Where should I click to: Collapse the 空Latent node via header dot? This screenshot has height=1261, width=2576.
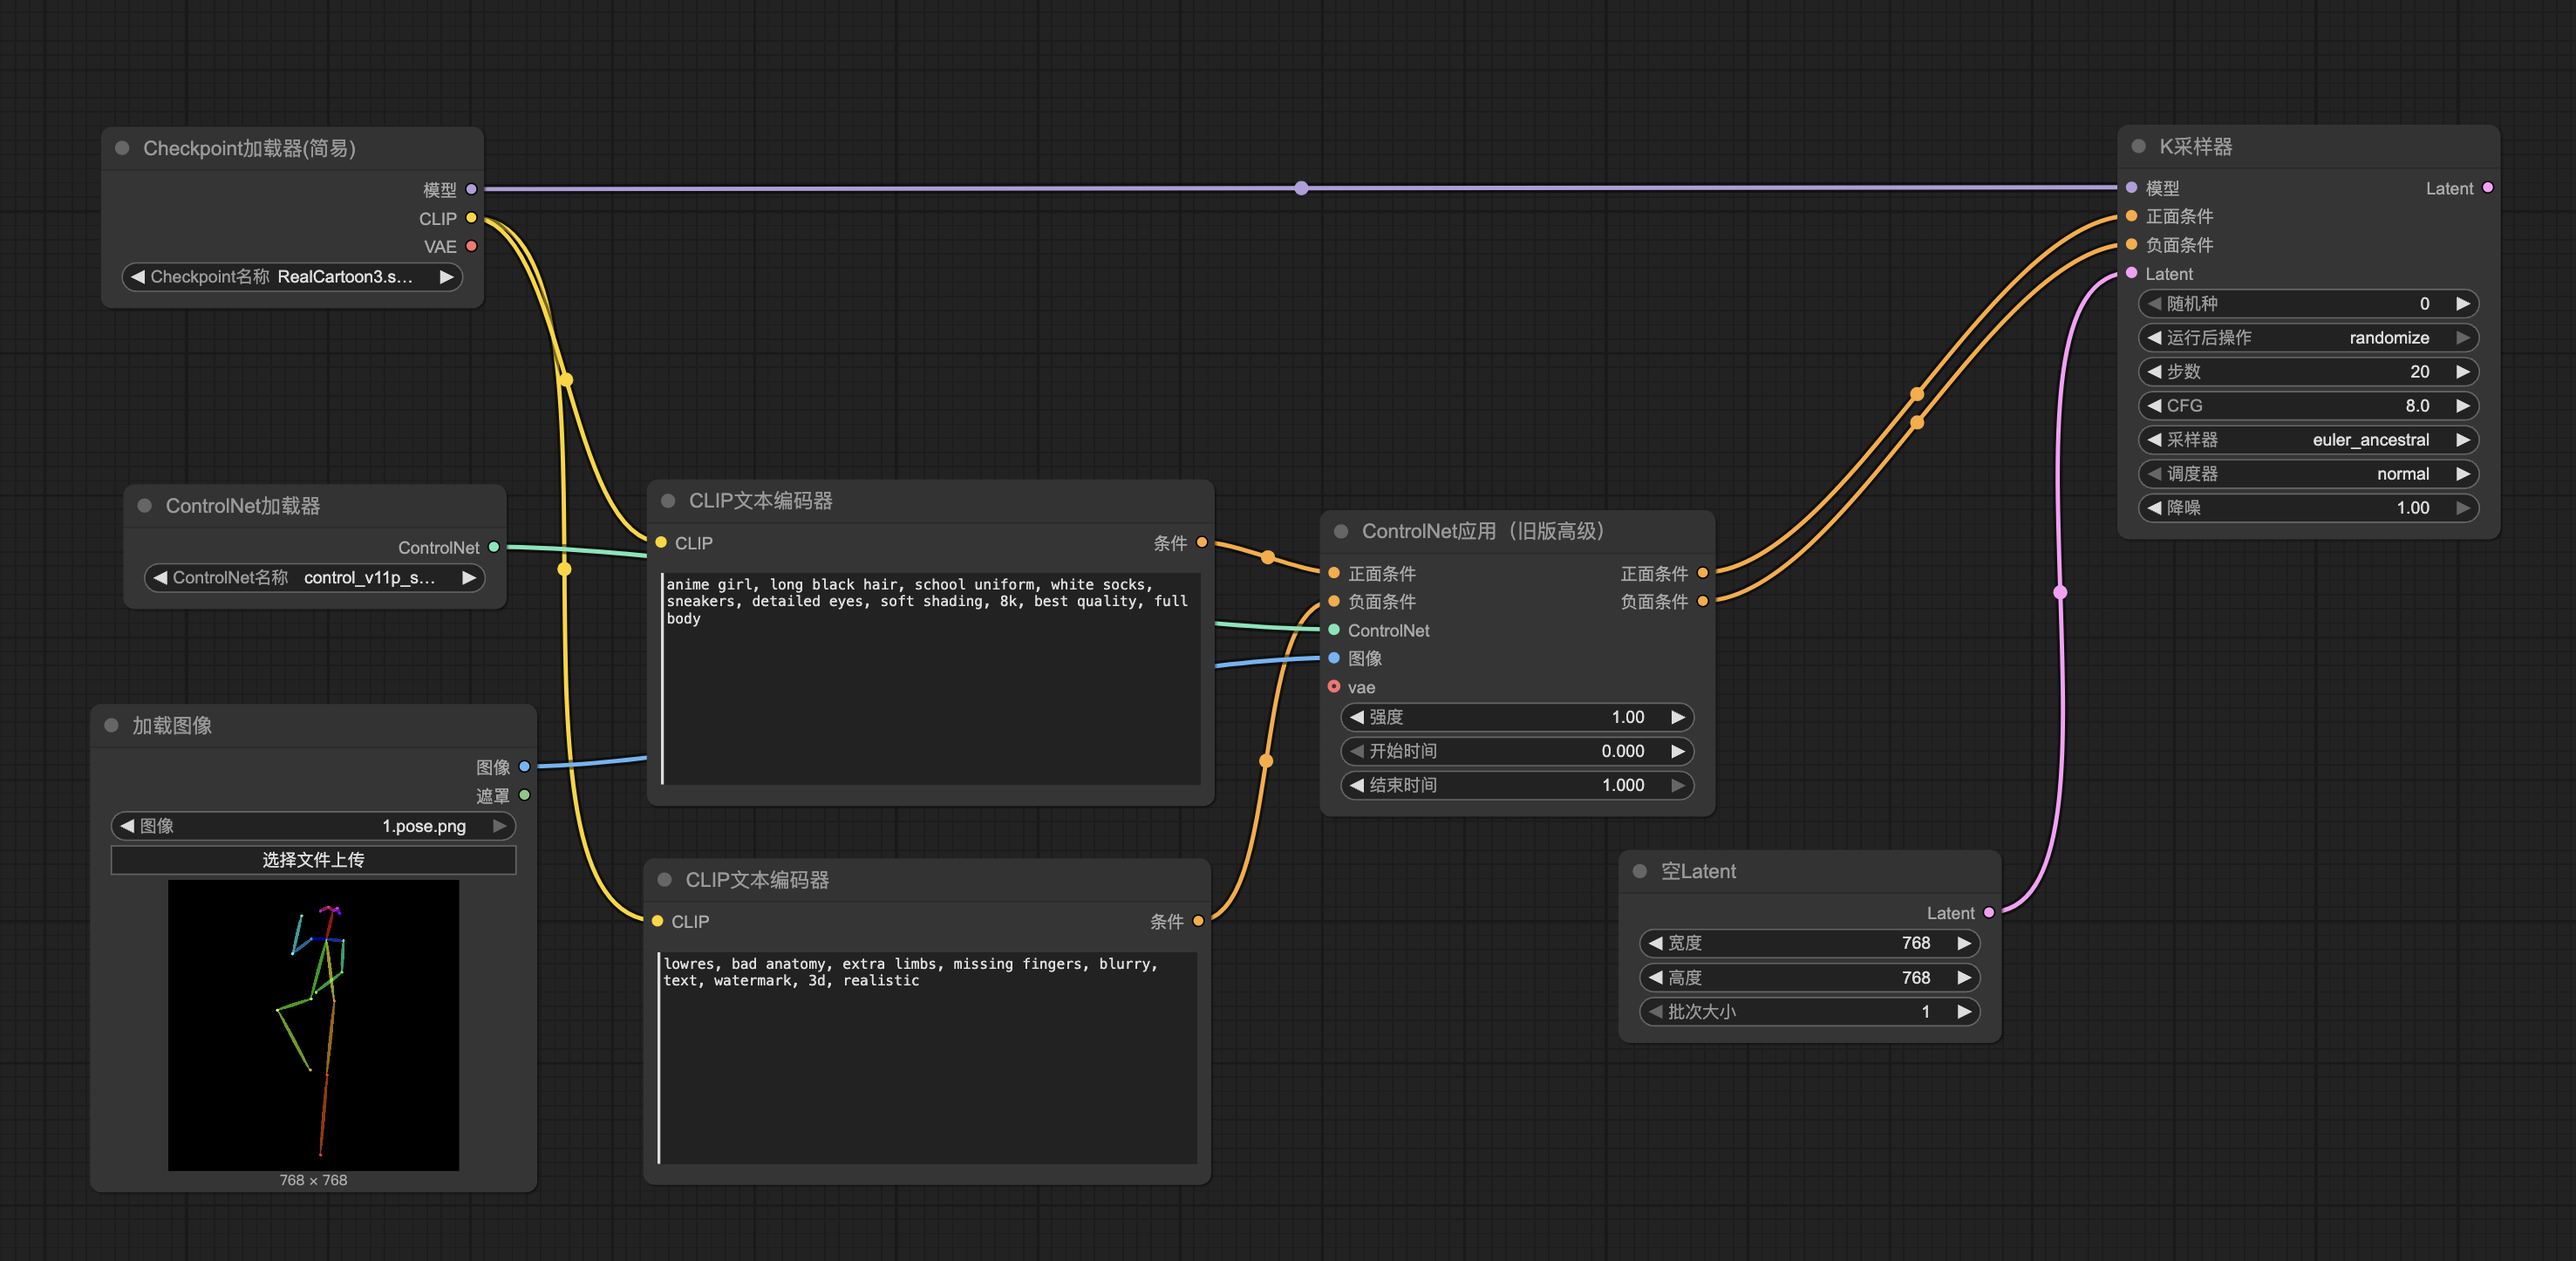[x=1640, y=871]
